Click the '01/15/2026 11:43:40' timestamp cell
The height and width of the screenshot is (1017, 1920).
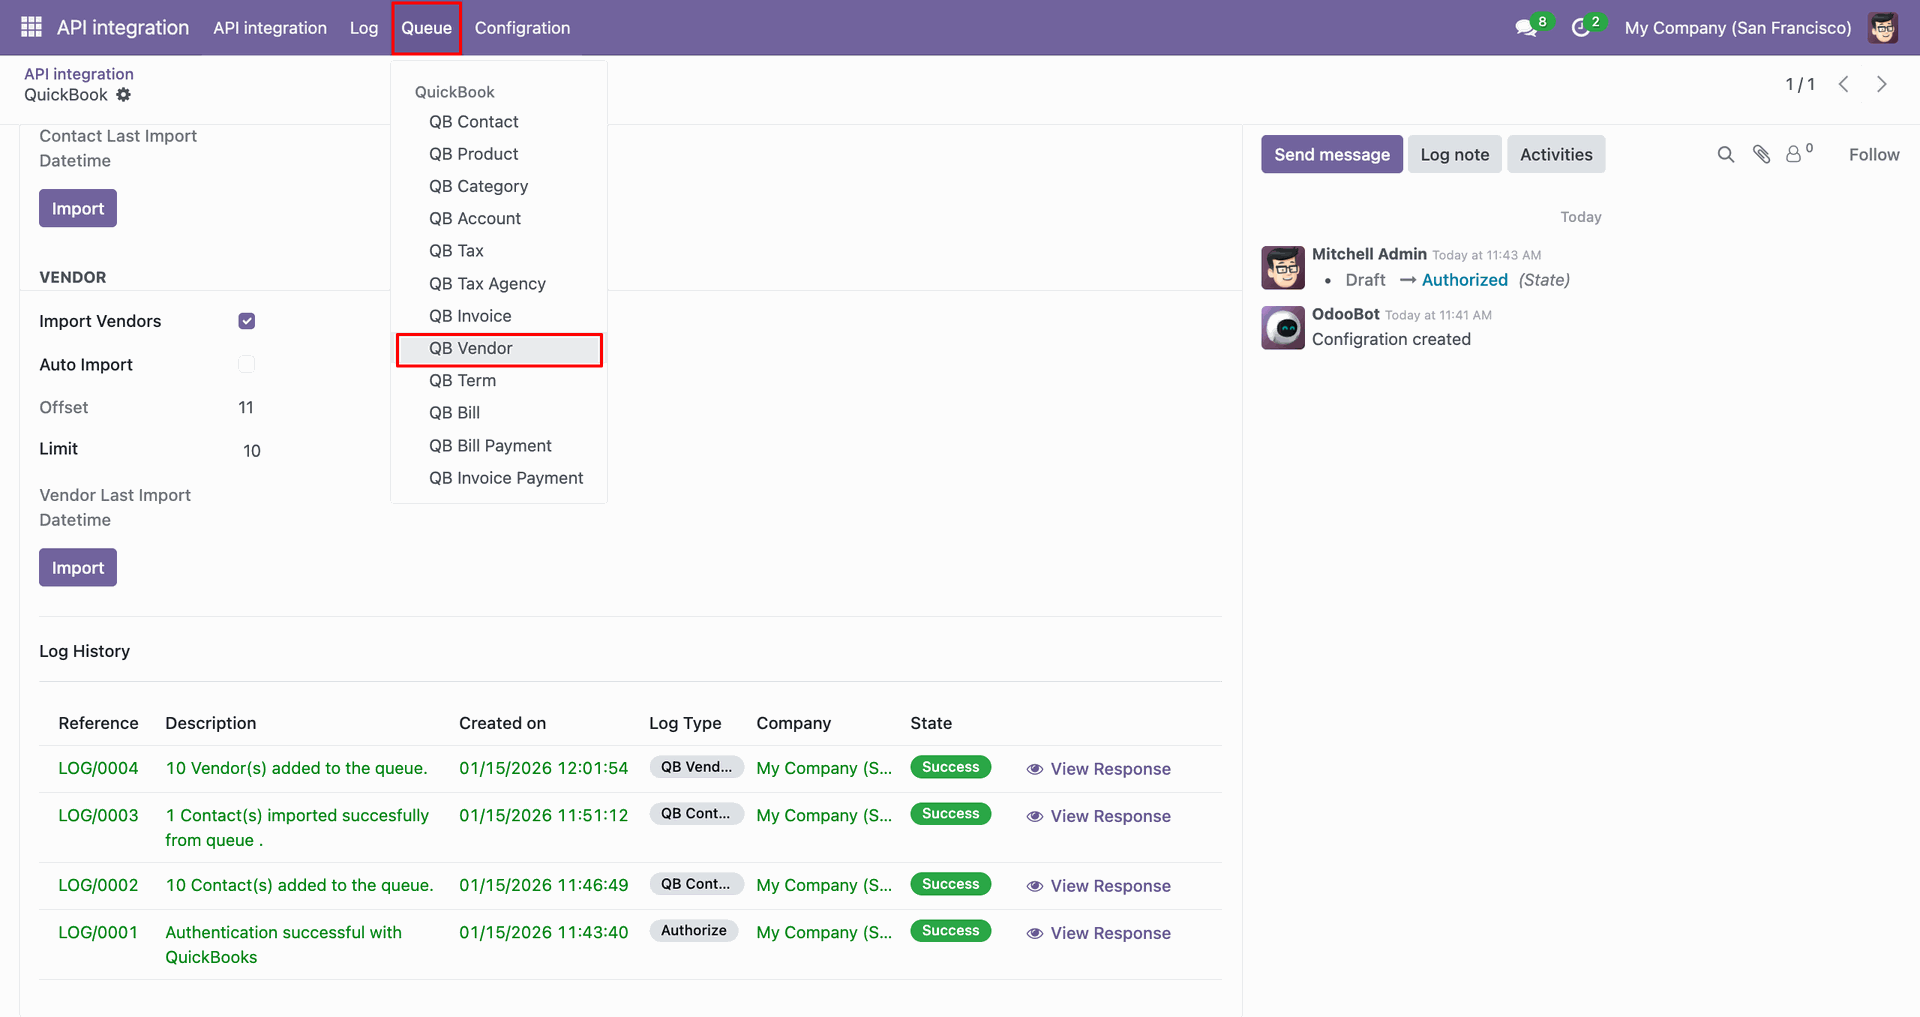click(x=543, y=932)
